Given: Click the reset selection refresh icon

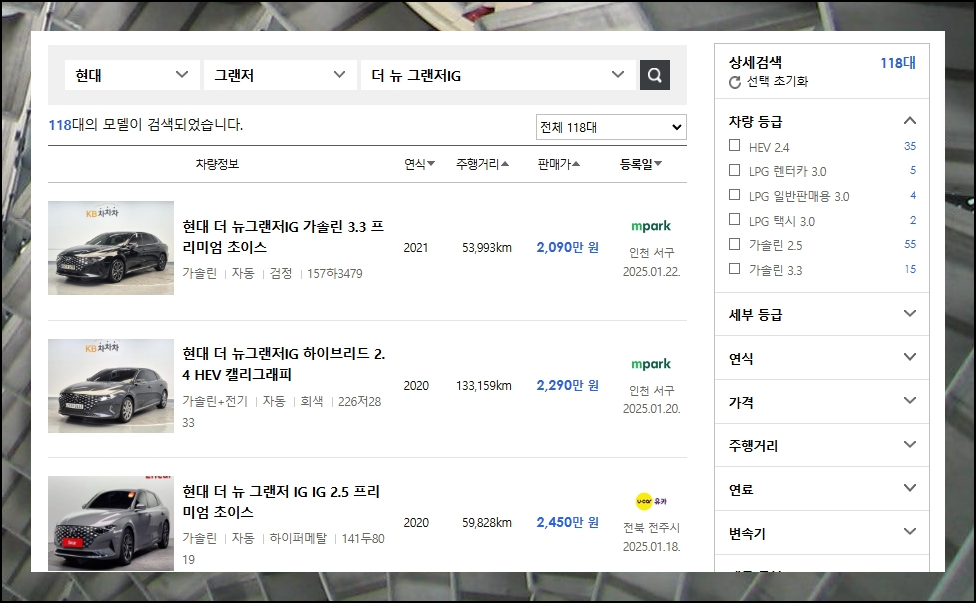Looking at the screenshot, I should (735, 82).
